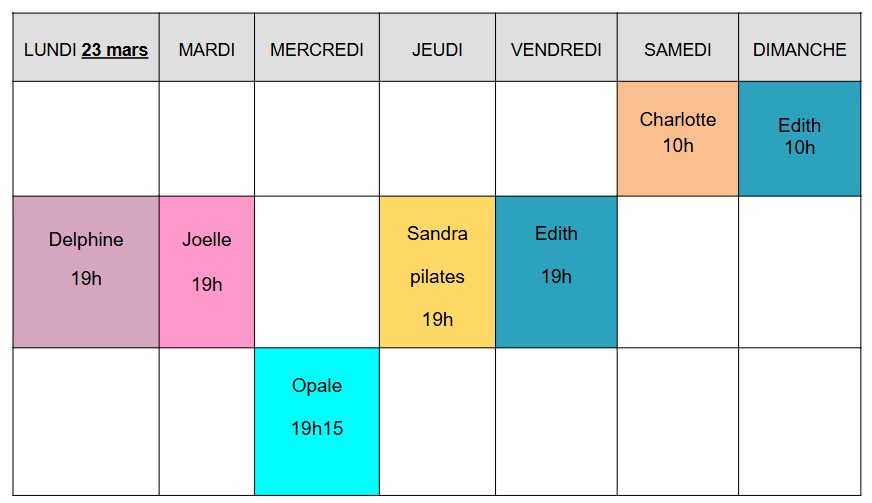872x503 pixels.
Task: Select the empty cell directly under Edith 19h
Action: [556, 420]
